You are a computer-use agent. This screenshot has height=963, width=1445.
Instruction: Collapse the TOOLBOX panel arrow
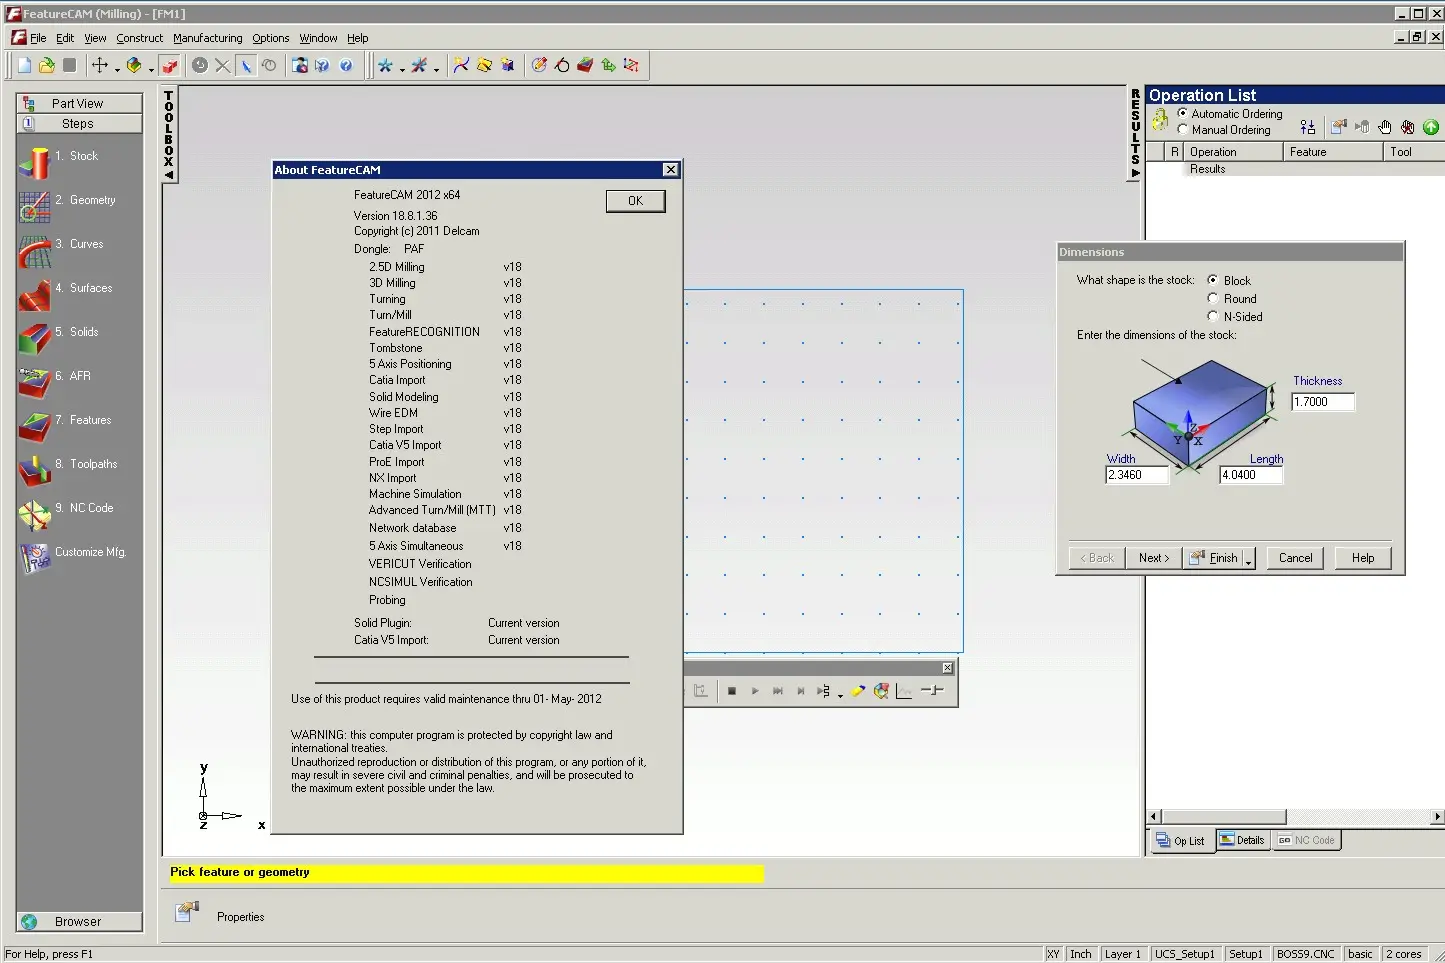pos(169,175)
